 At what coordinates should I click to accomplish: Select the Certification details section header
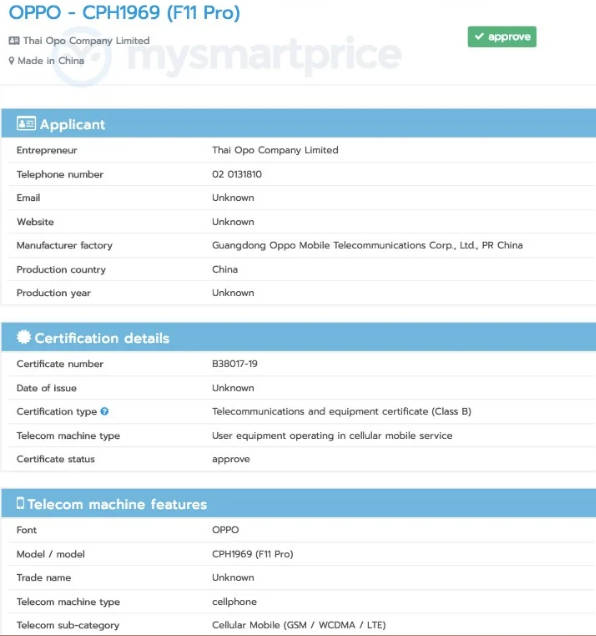tap(299, 337)
